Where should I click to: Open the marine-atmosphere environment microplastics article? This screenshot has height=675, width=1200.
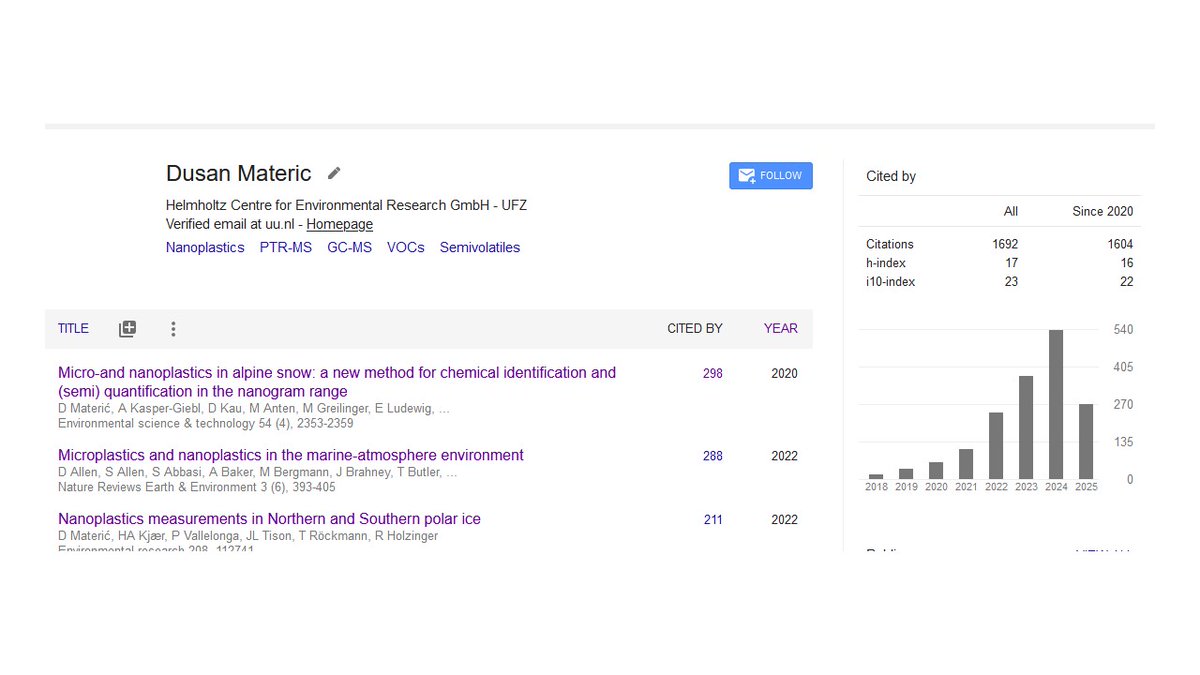coord(291,455)
